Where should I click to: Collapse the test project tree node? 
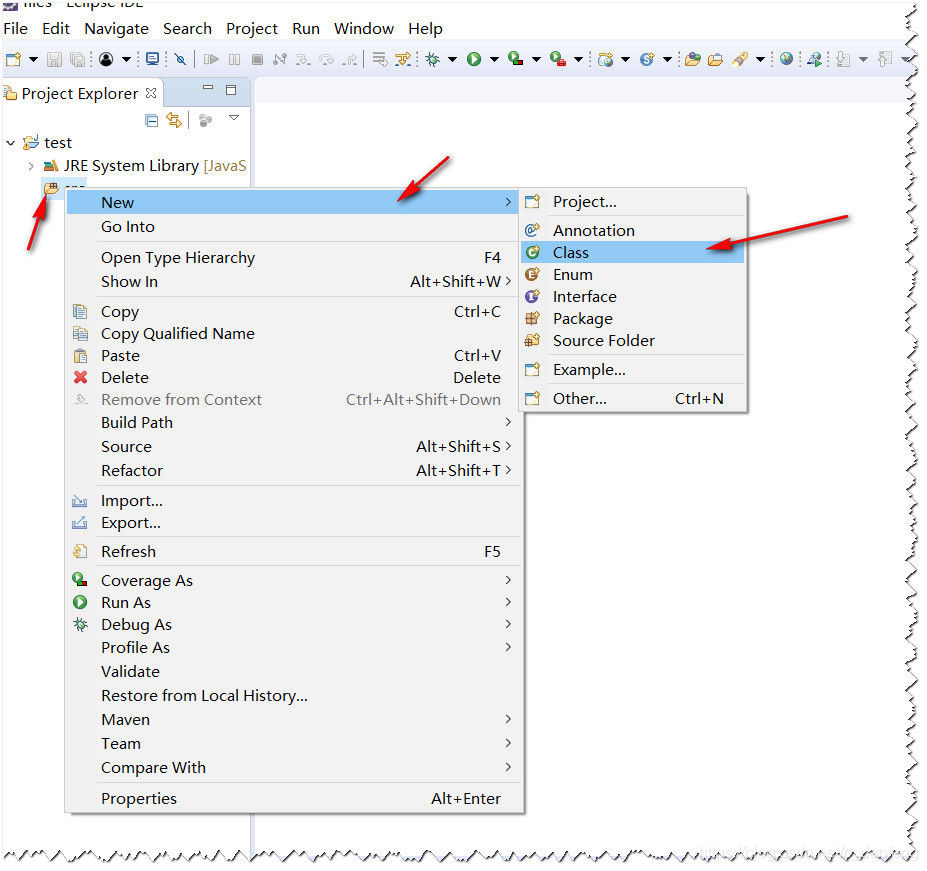pyautogui.click(x=11, y=143)
